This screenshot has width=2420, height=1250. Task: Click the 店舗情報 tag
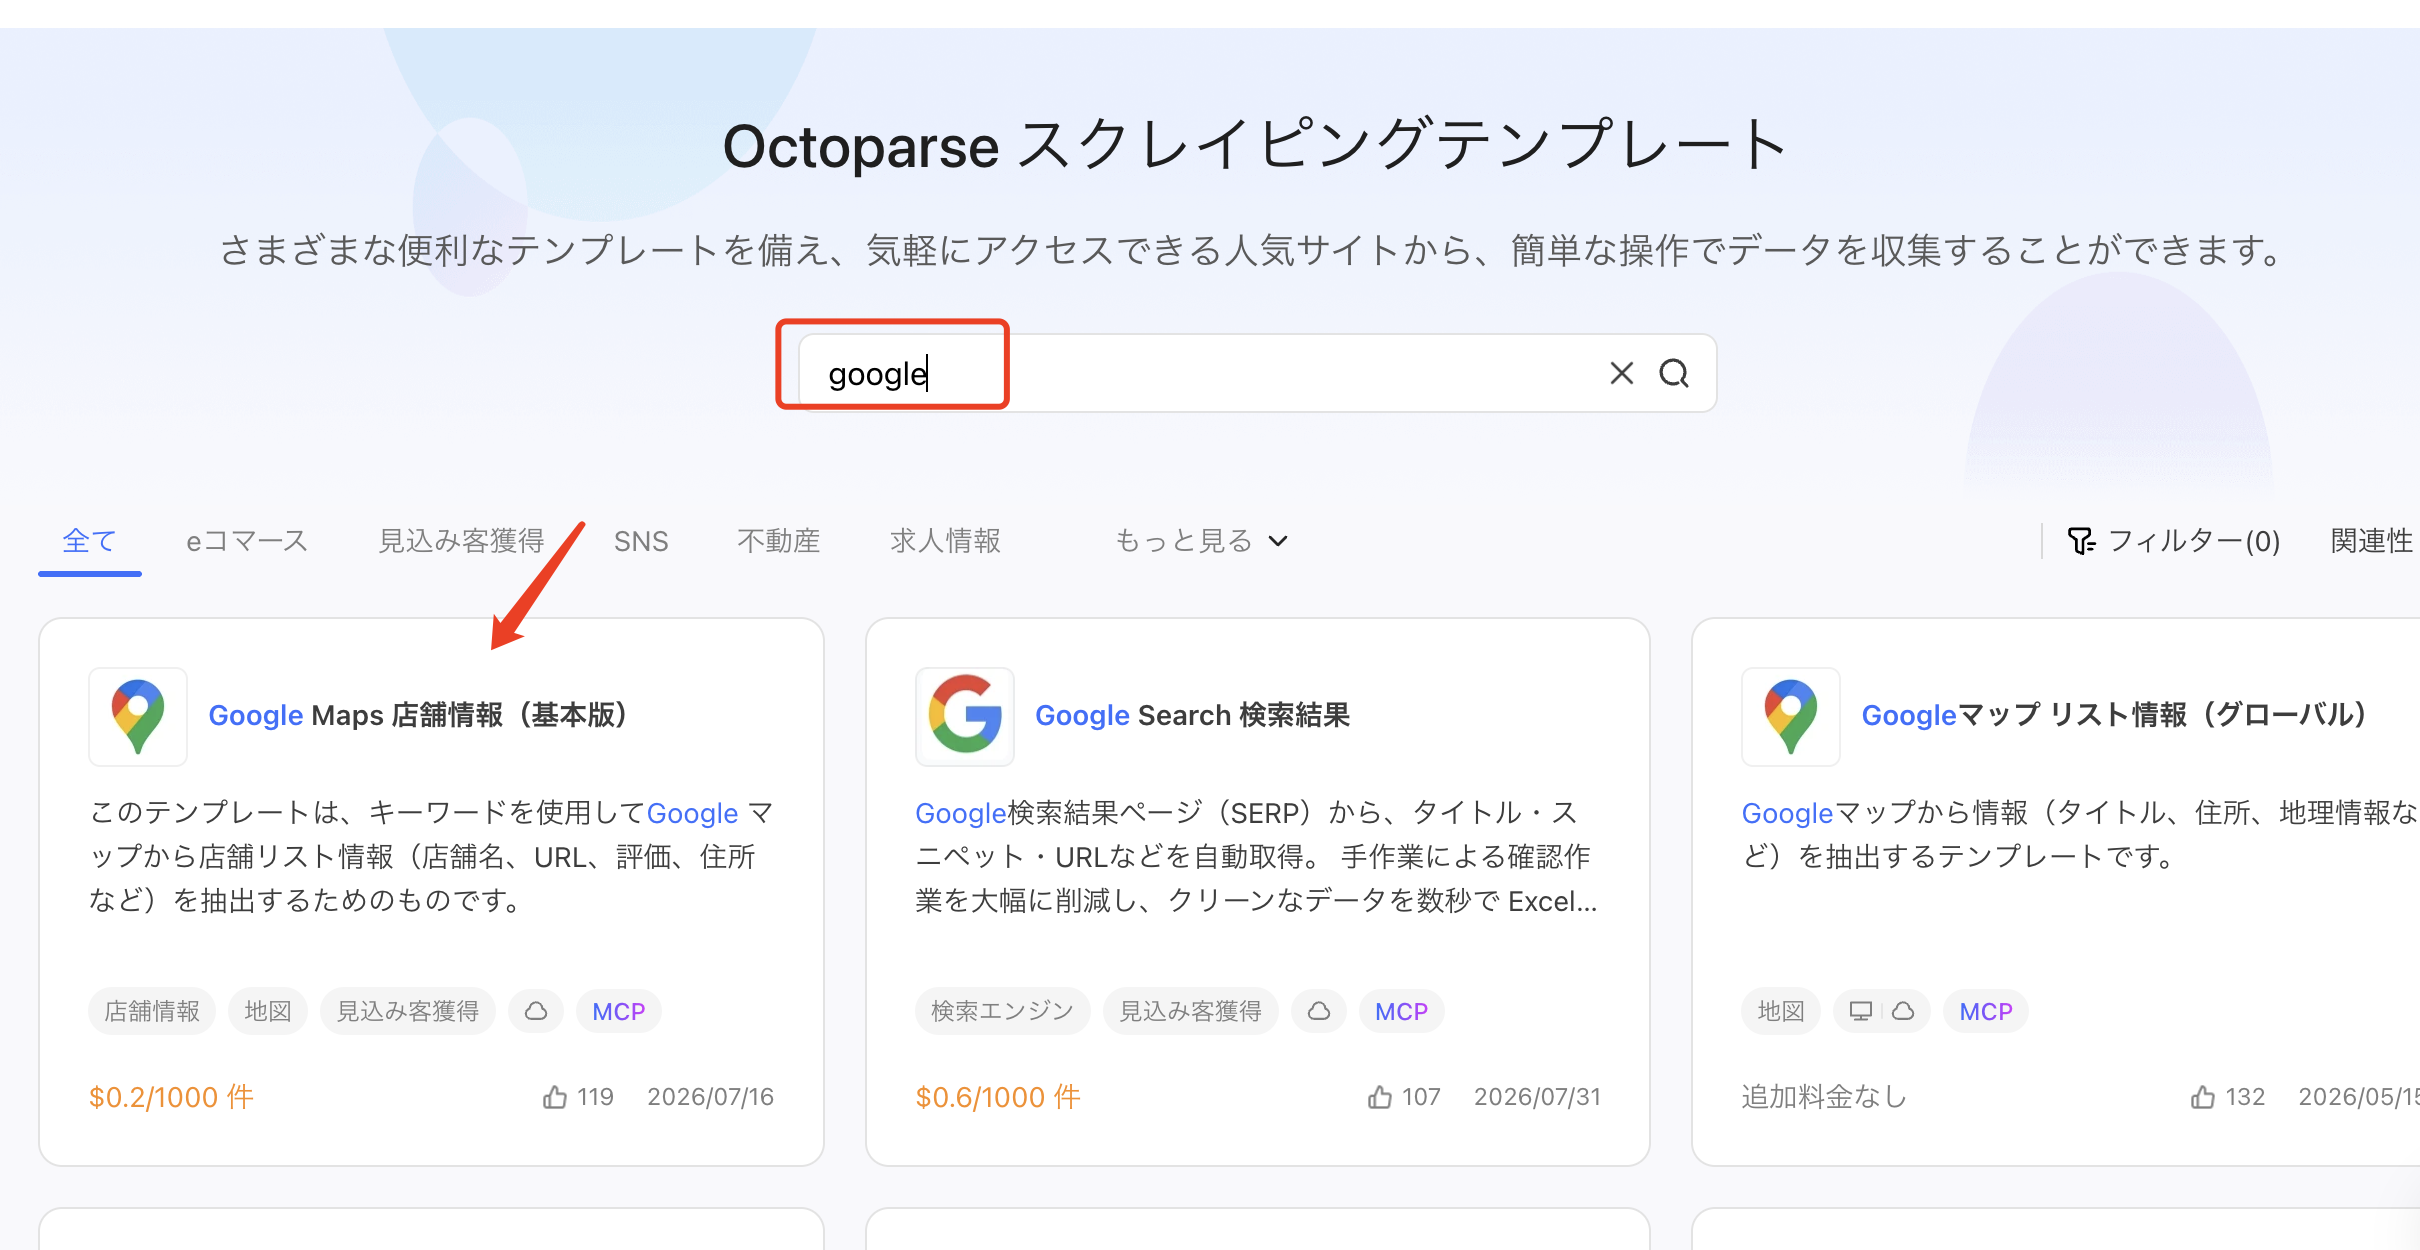click(x=152, y=1011)
